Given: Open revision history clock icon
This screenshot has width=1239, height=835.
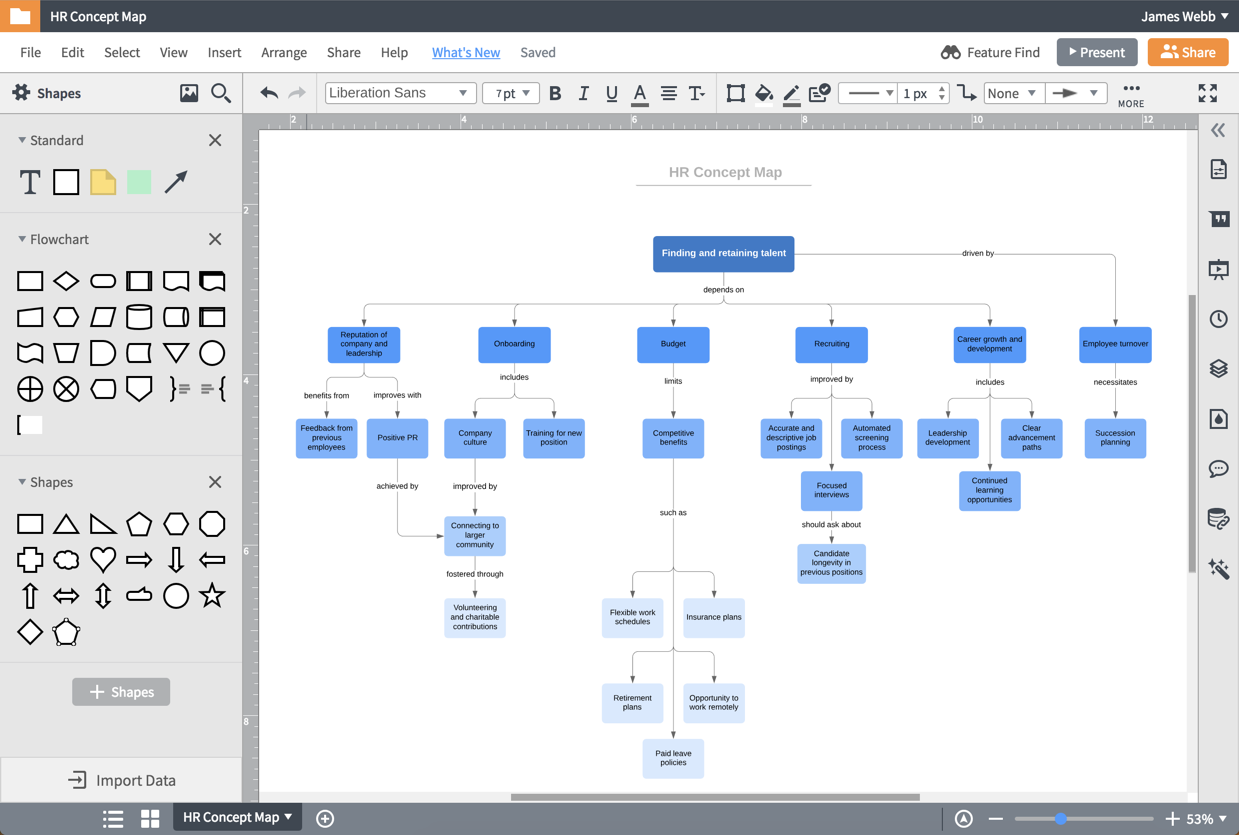Looking at the screenshot, I should pos(1218,319).
